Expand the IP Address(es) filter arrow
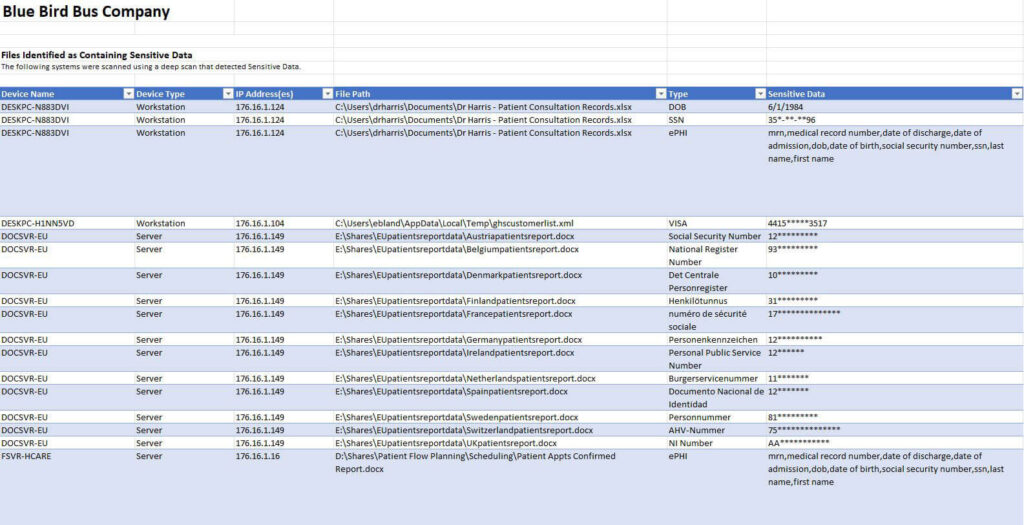 pos(327,94)
